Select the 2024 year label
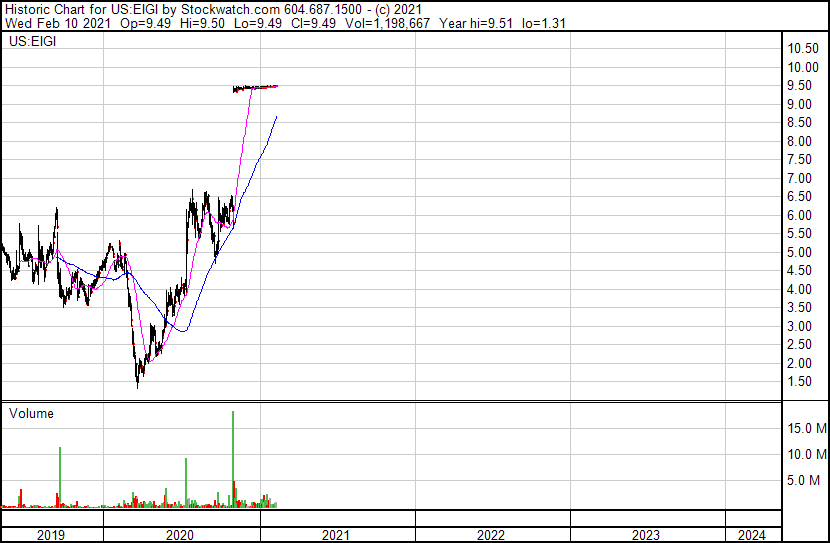The height and width of the screenshot is (543, 830). pyautogui.click(x=752, y=535)
